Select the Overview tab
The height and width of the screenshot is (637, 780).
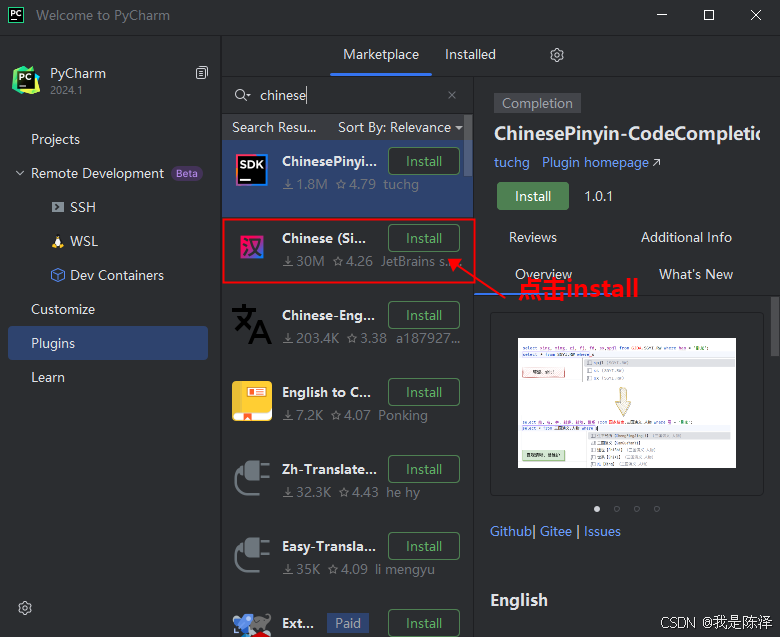(543, 274)
